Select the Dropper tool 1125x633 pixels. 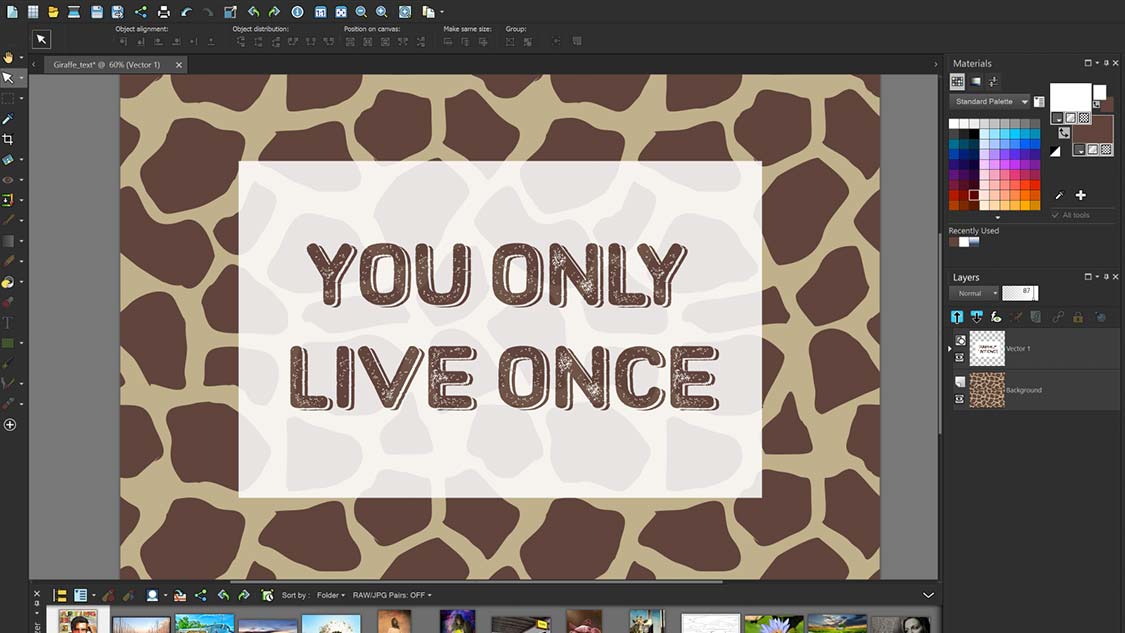[x=8, y=118]
